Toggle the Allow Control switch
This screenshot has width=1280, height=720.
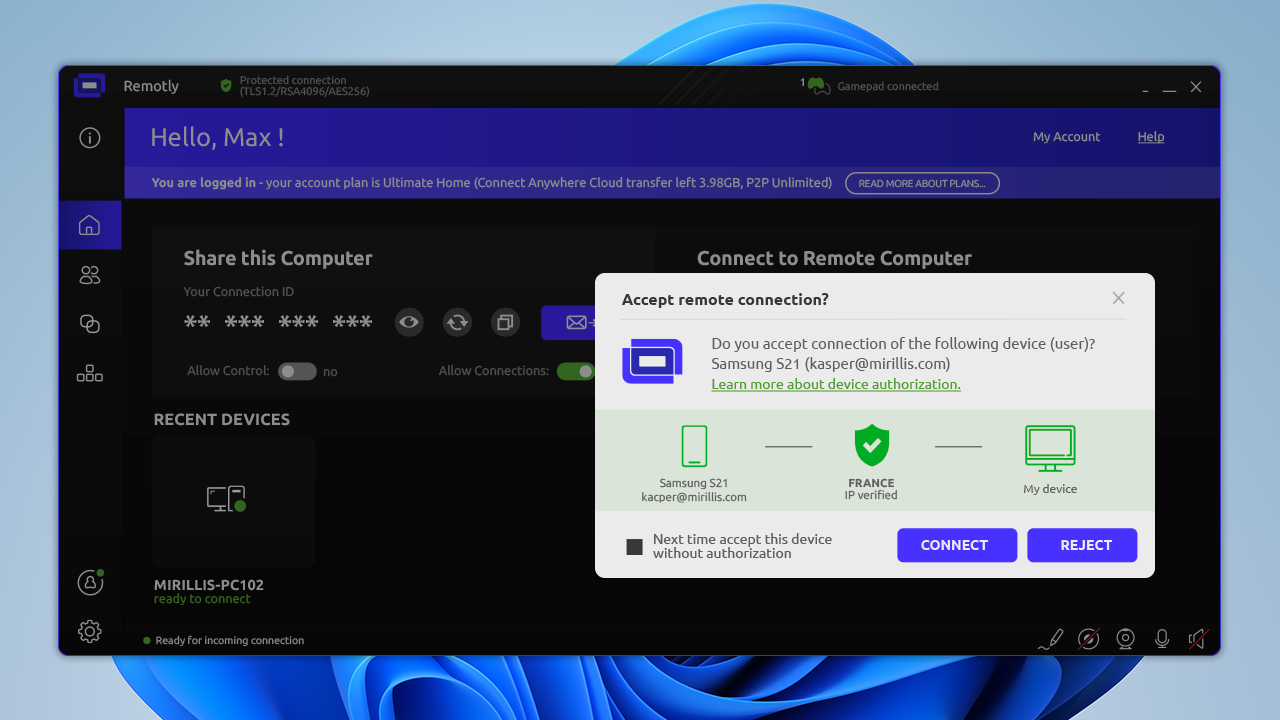point(297,371)
